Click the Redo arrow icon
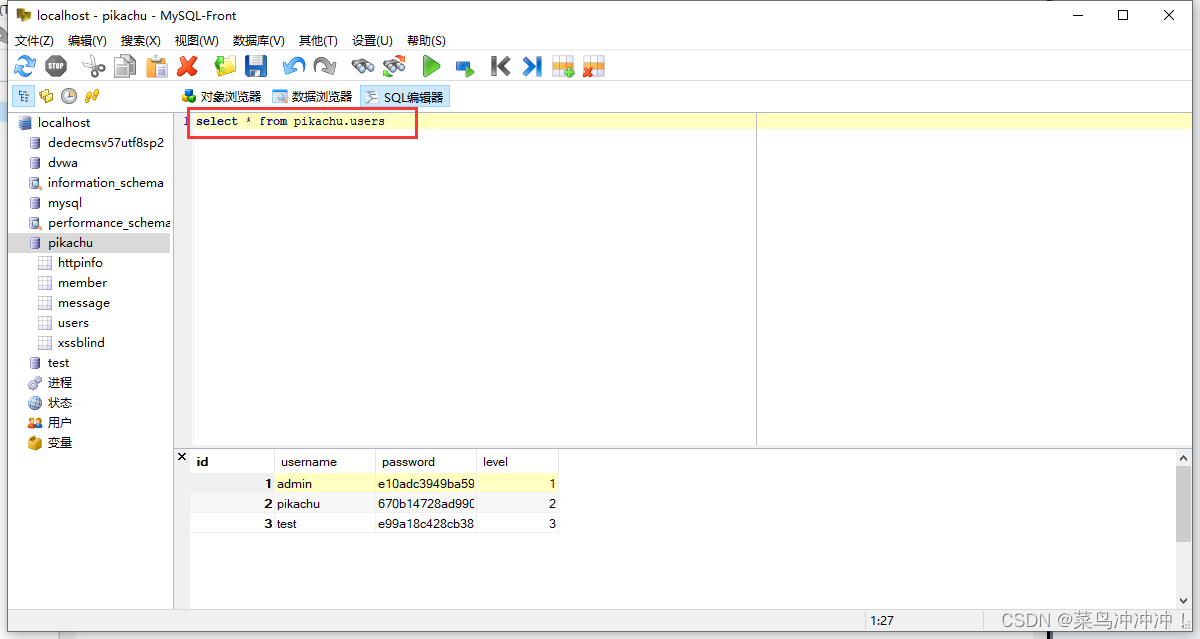1200x639 pixels. coord(325,67)
